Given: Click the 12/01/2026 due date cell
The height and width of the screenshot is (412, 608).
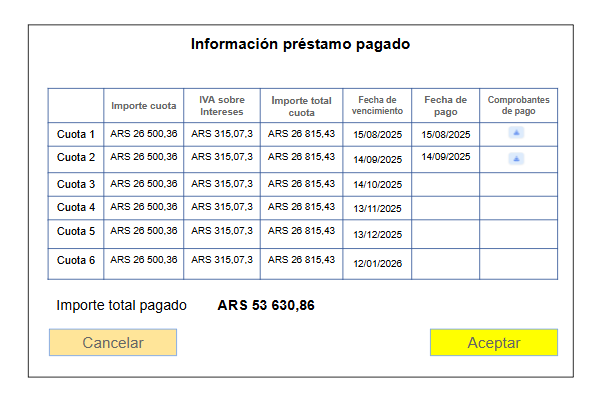Looking at the screenshot, I should pyautogui.click(x=377, y=262).
